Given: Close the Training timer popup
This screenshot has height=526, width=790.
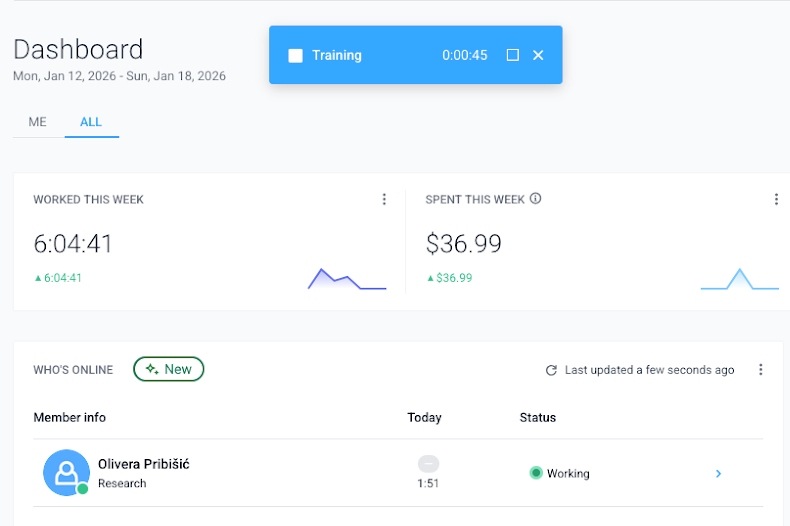Looking at the screenshot, I should pos(538,55).
